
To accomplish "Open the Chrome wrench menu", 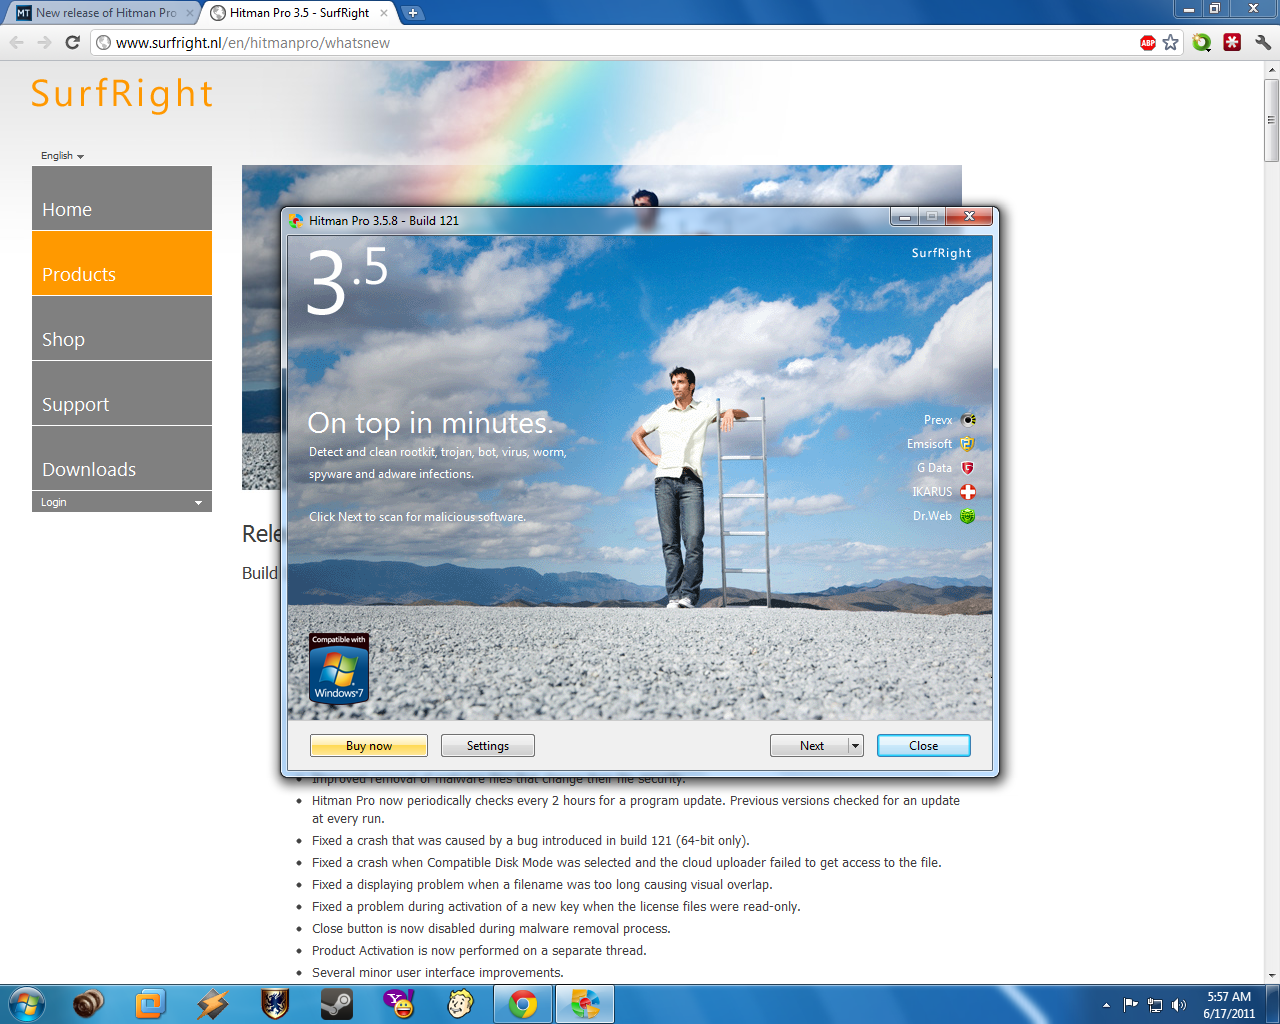I will [1263, 42].
